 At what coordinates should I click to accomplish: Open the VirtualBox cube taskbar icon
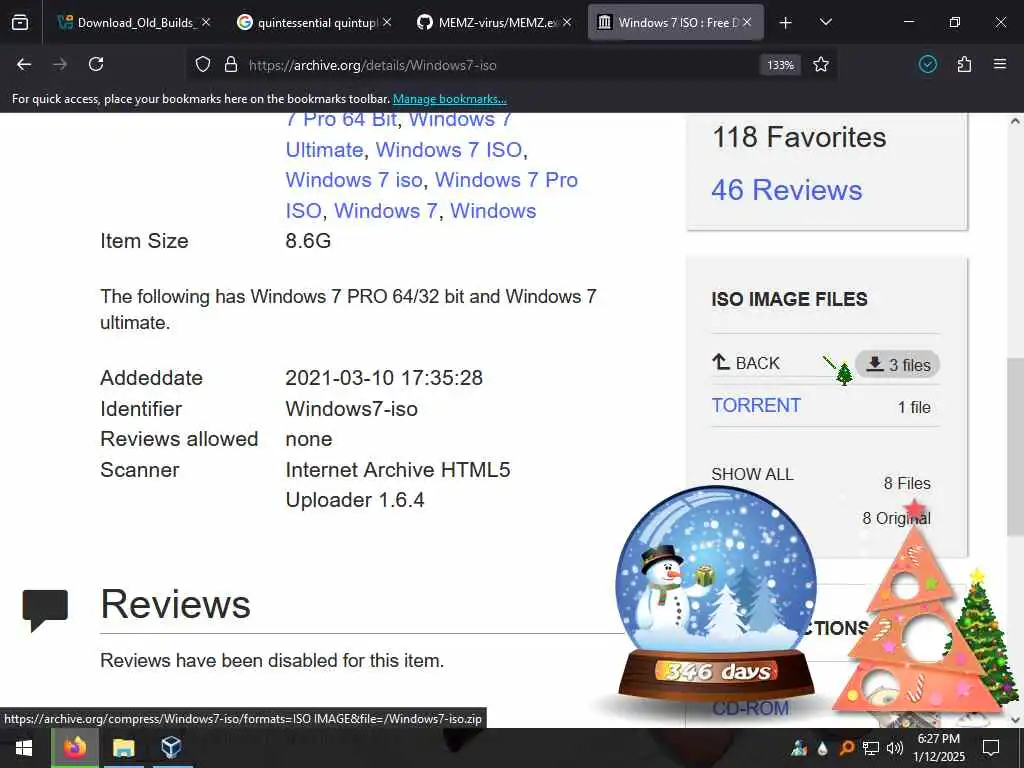(171, 748)
